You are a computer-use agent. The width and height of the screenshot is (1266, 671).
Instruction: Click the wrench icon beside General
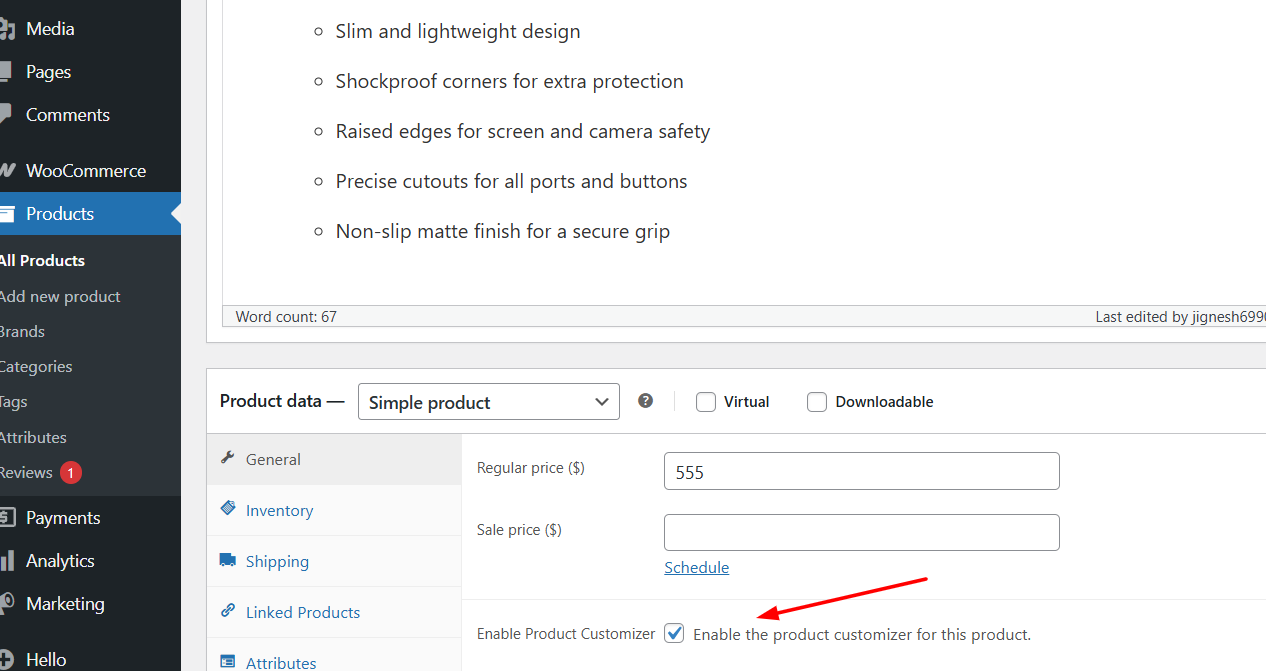[x=228, y=458]
